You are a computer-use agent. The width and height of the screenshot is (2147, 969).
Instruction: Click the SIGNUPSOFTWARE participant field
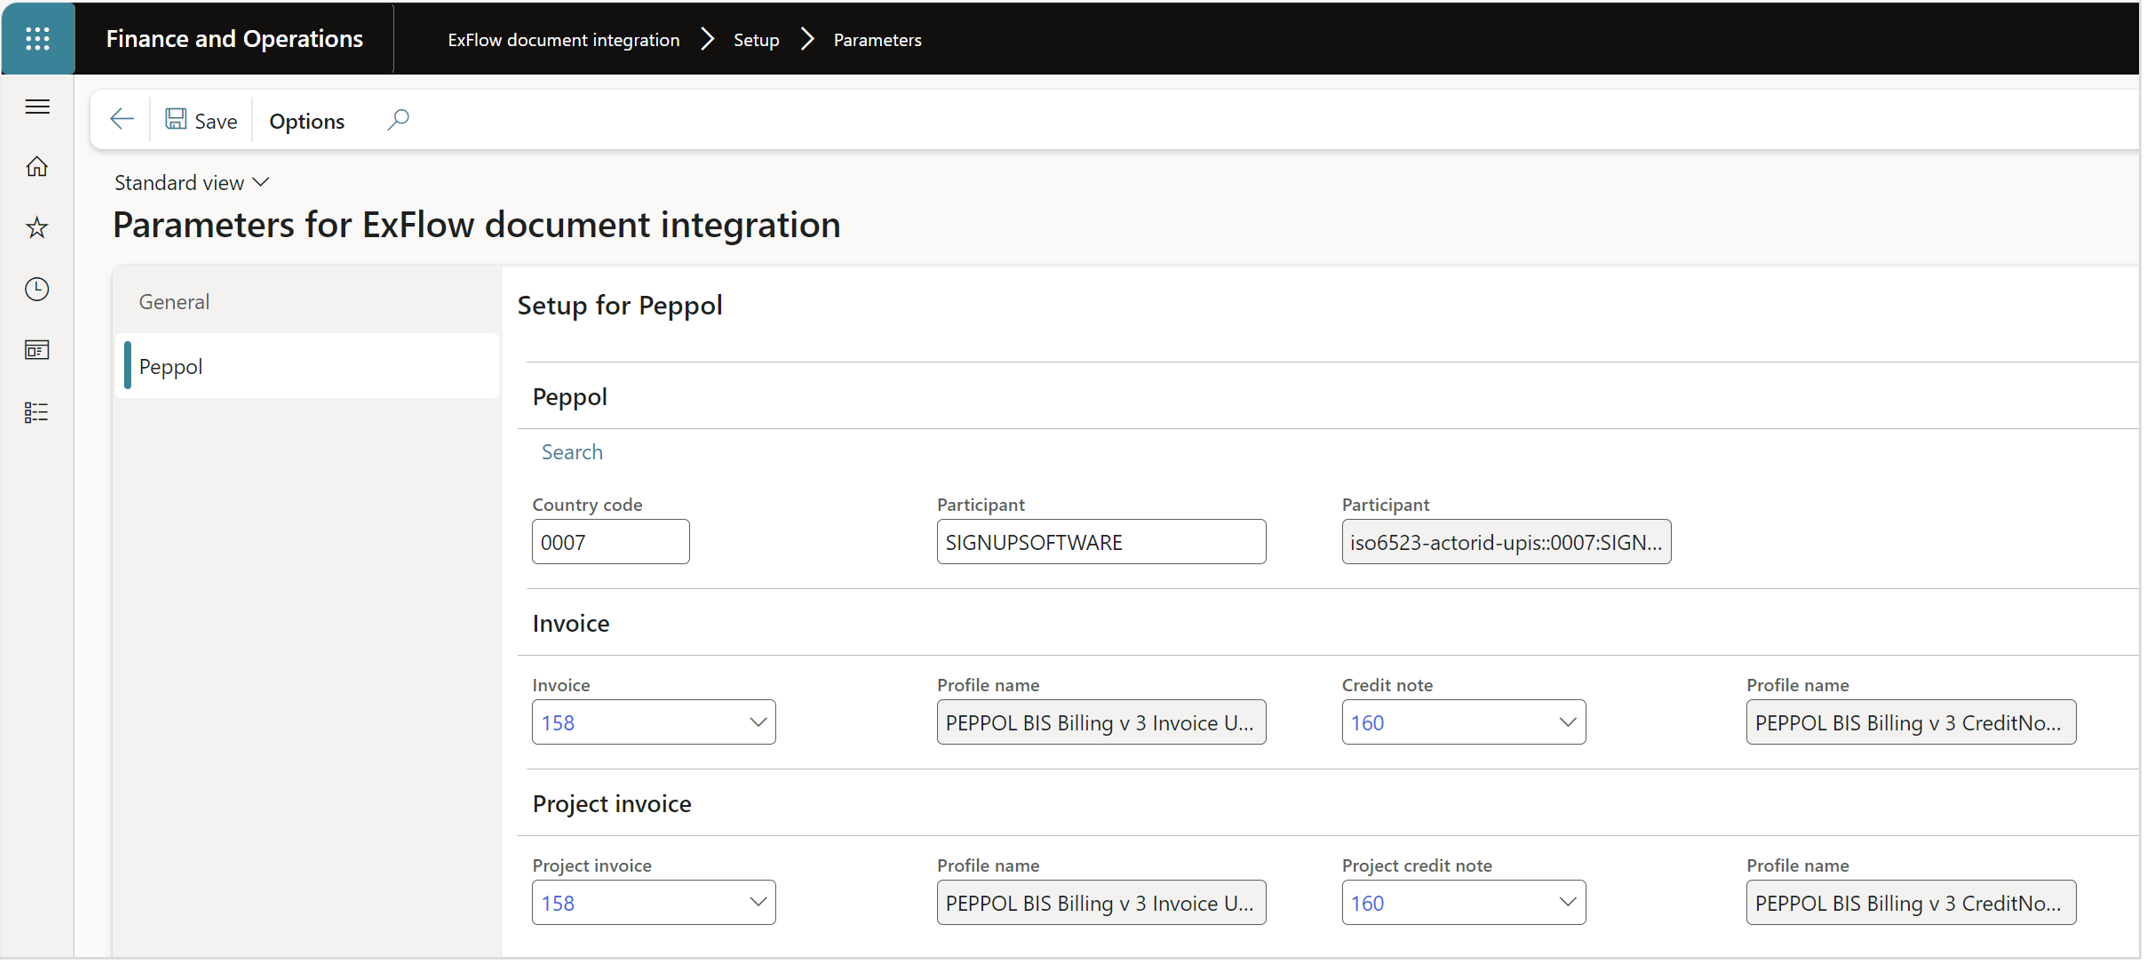coord(1102,543)
